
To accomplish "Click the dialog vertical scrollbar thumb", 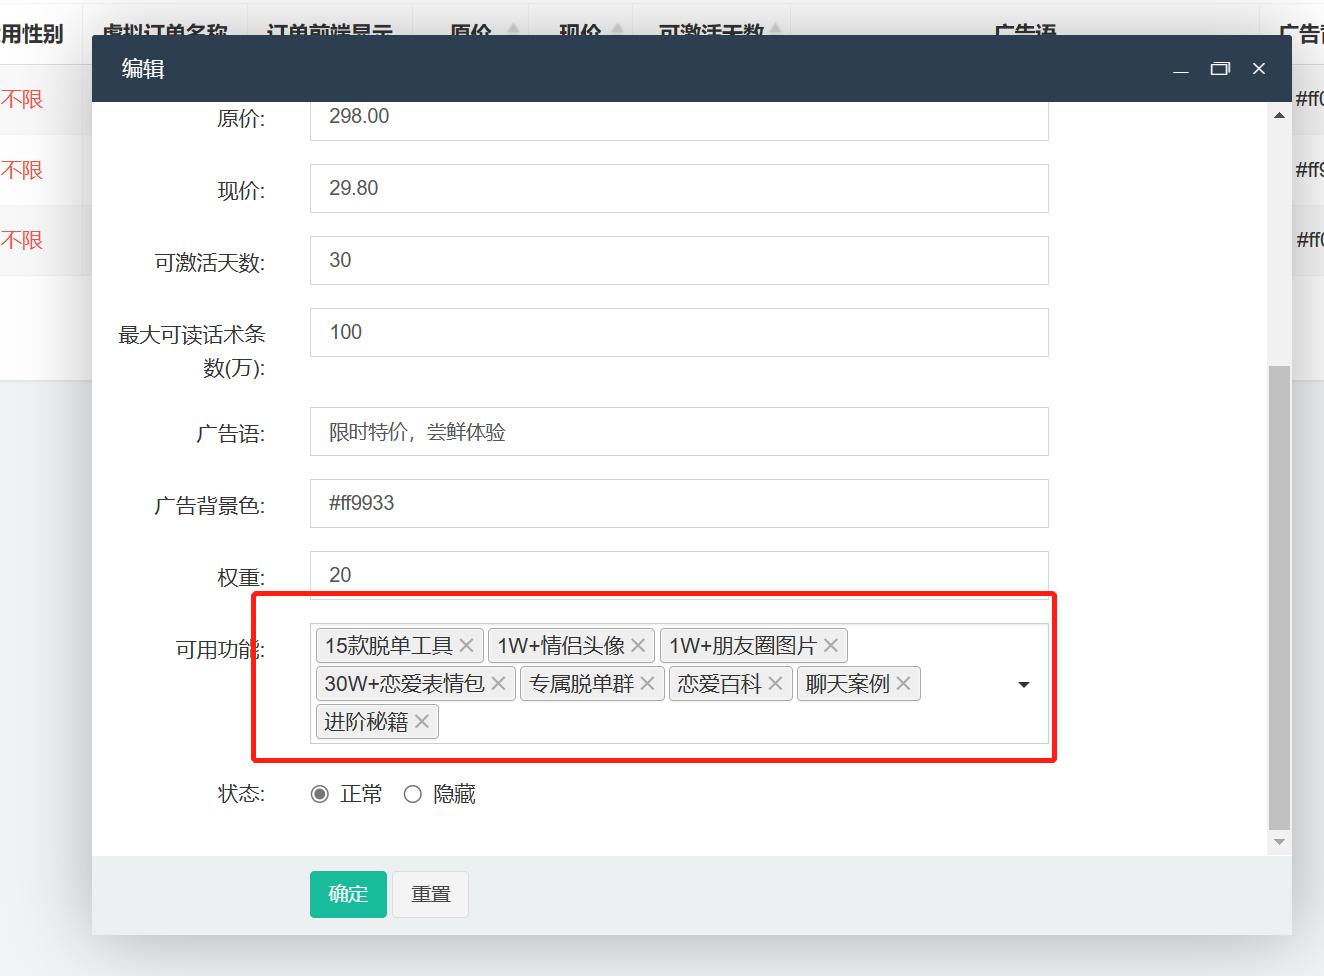I will [1279, 598].
